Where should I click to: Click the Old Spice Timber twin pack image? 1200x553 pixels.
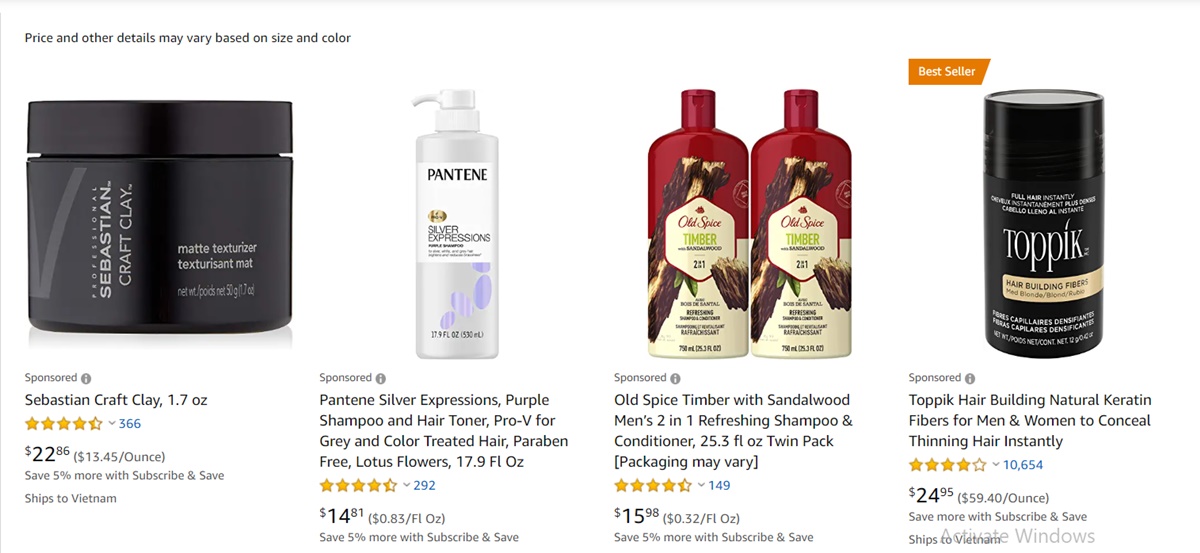749,224
